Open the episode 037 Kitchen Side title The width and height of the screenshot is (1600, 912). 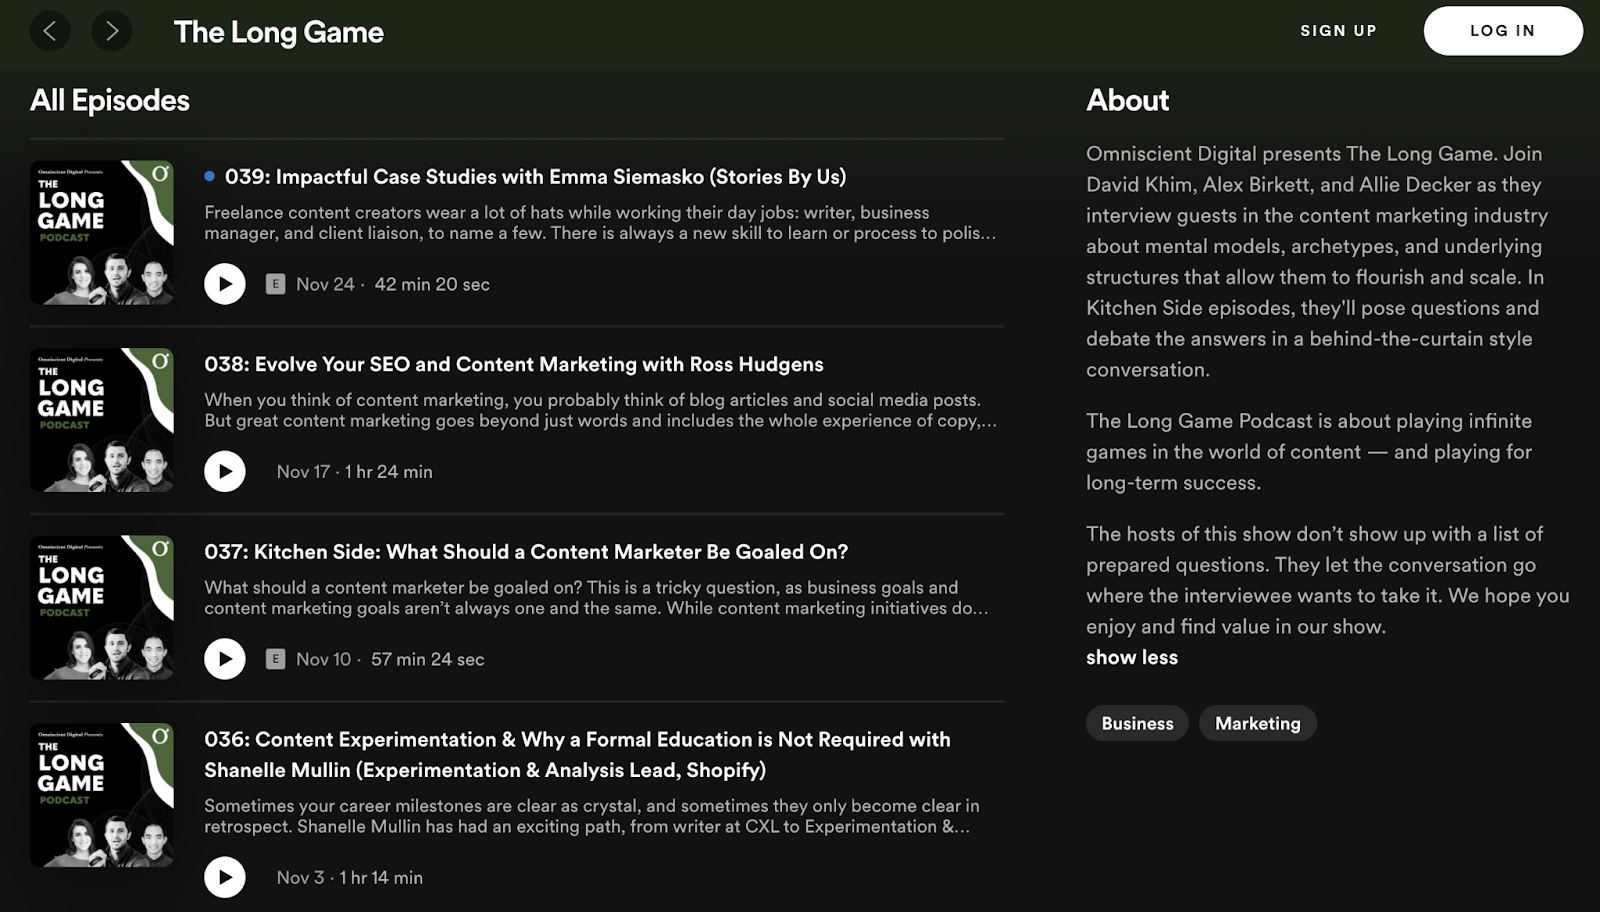[526, 552]
